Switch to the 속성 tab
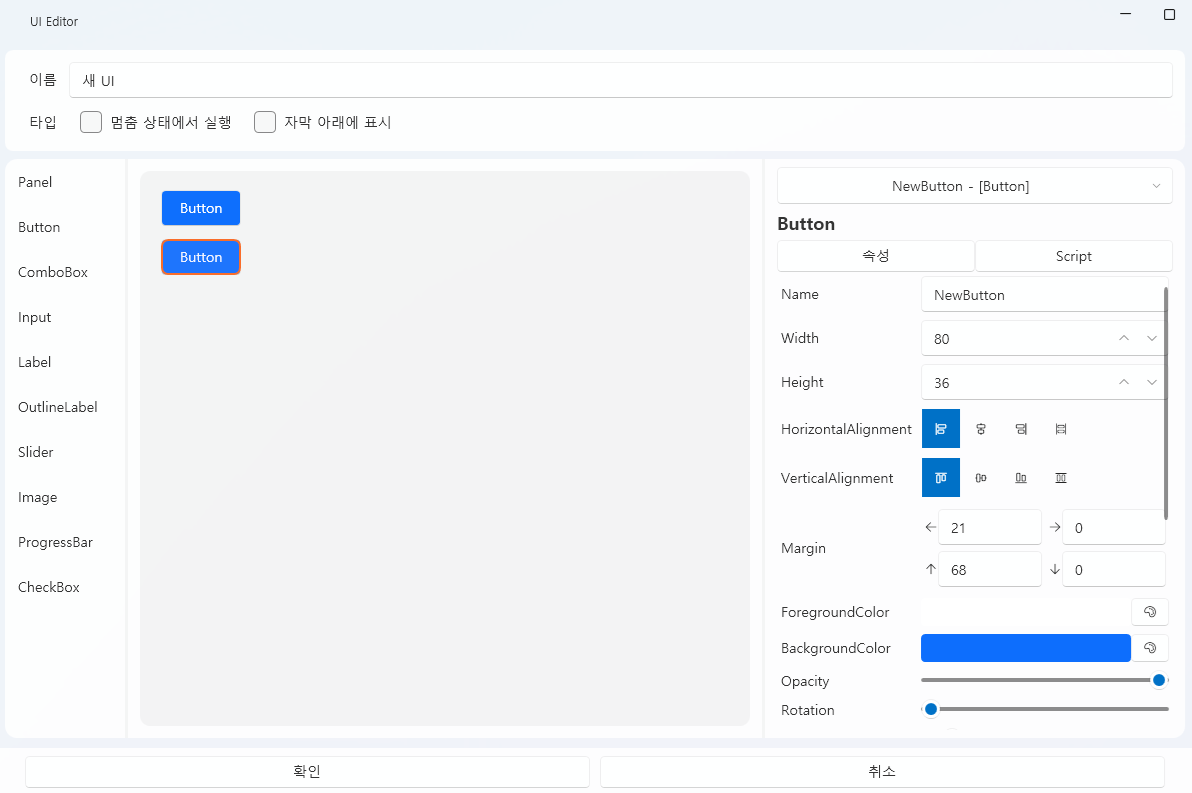1192x793 pixels. coord(874,256)
